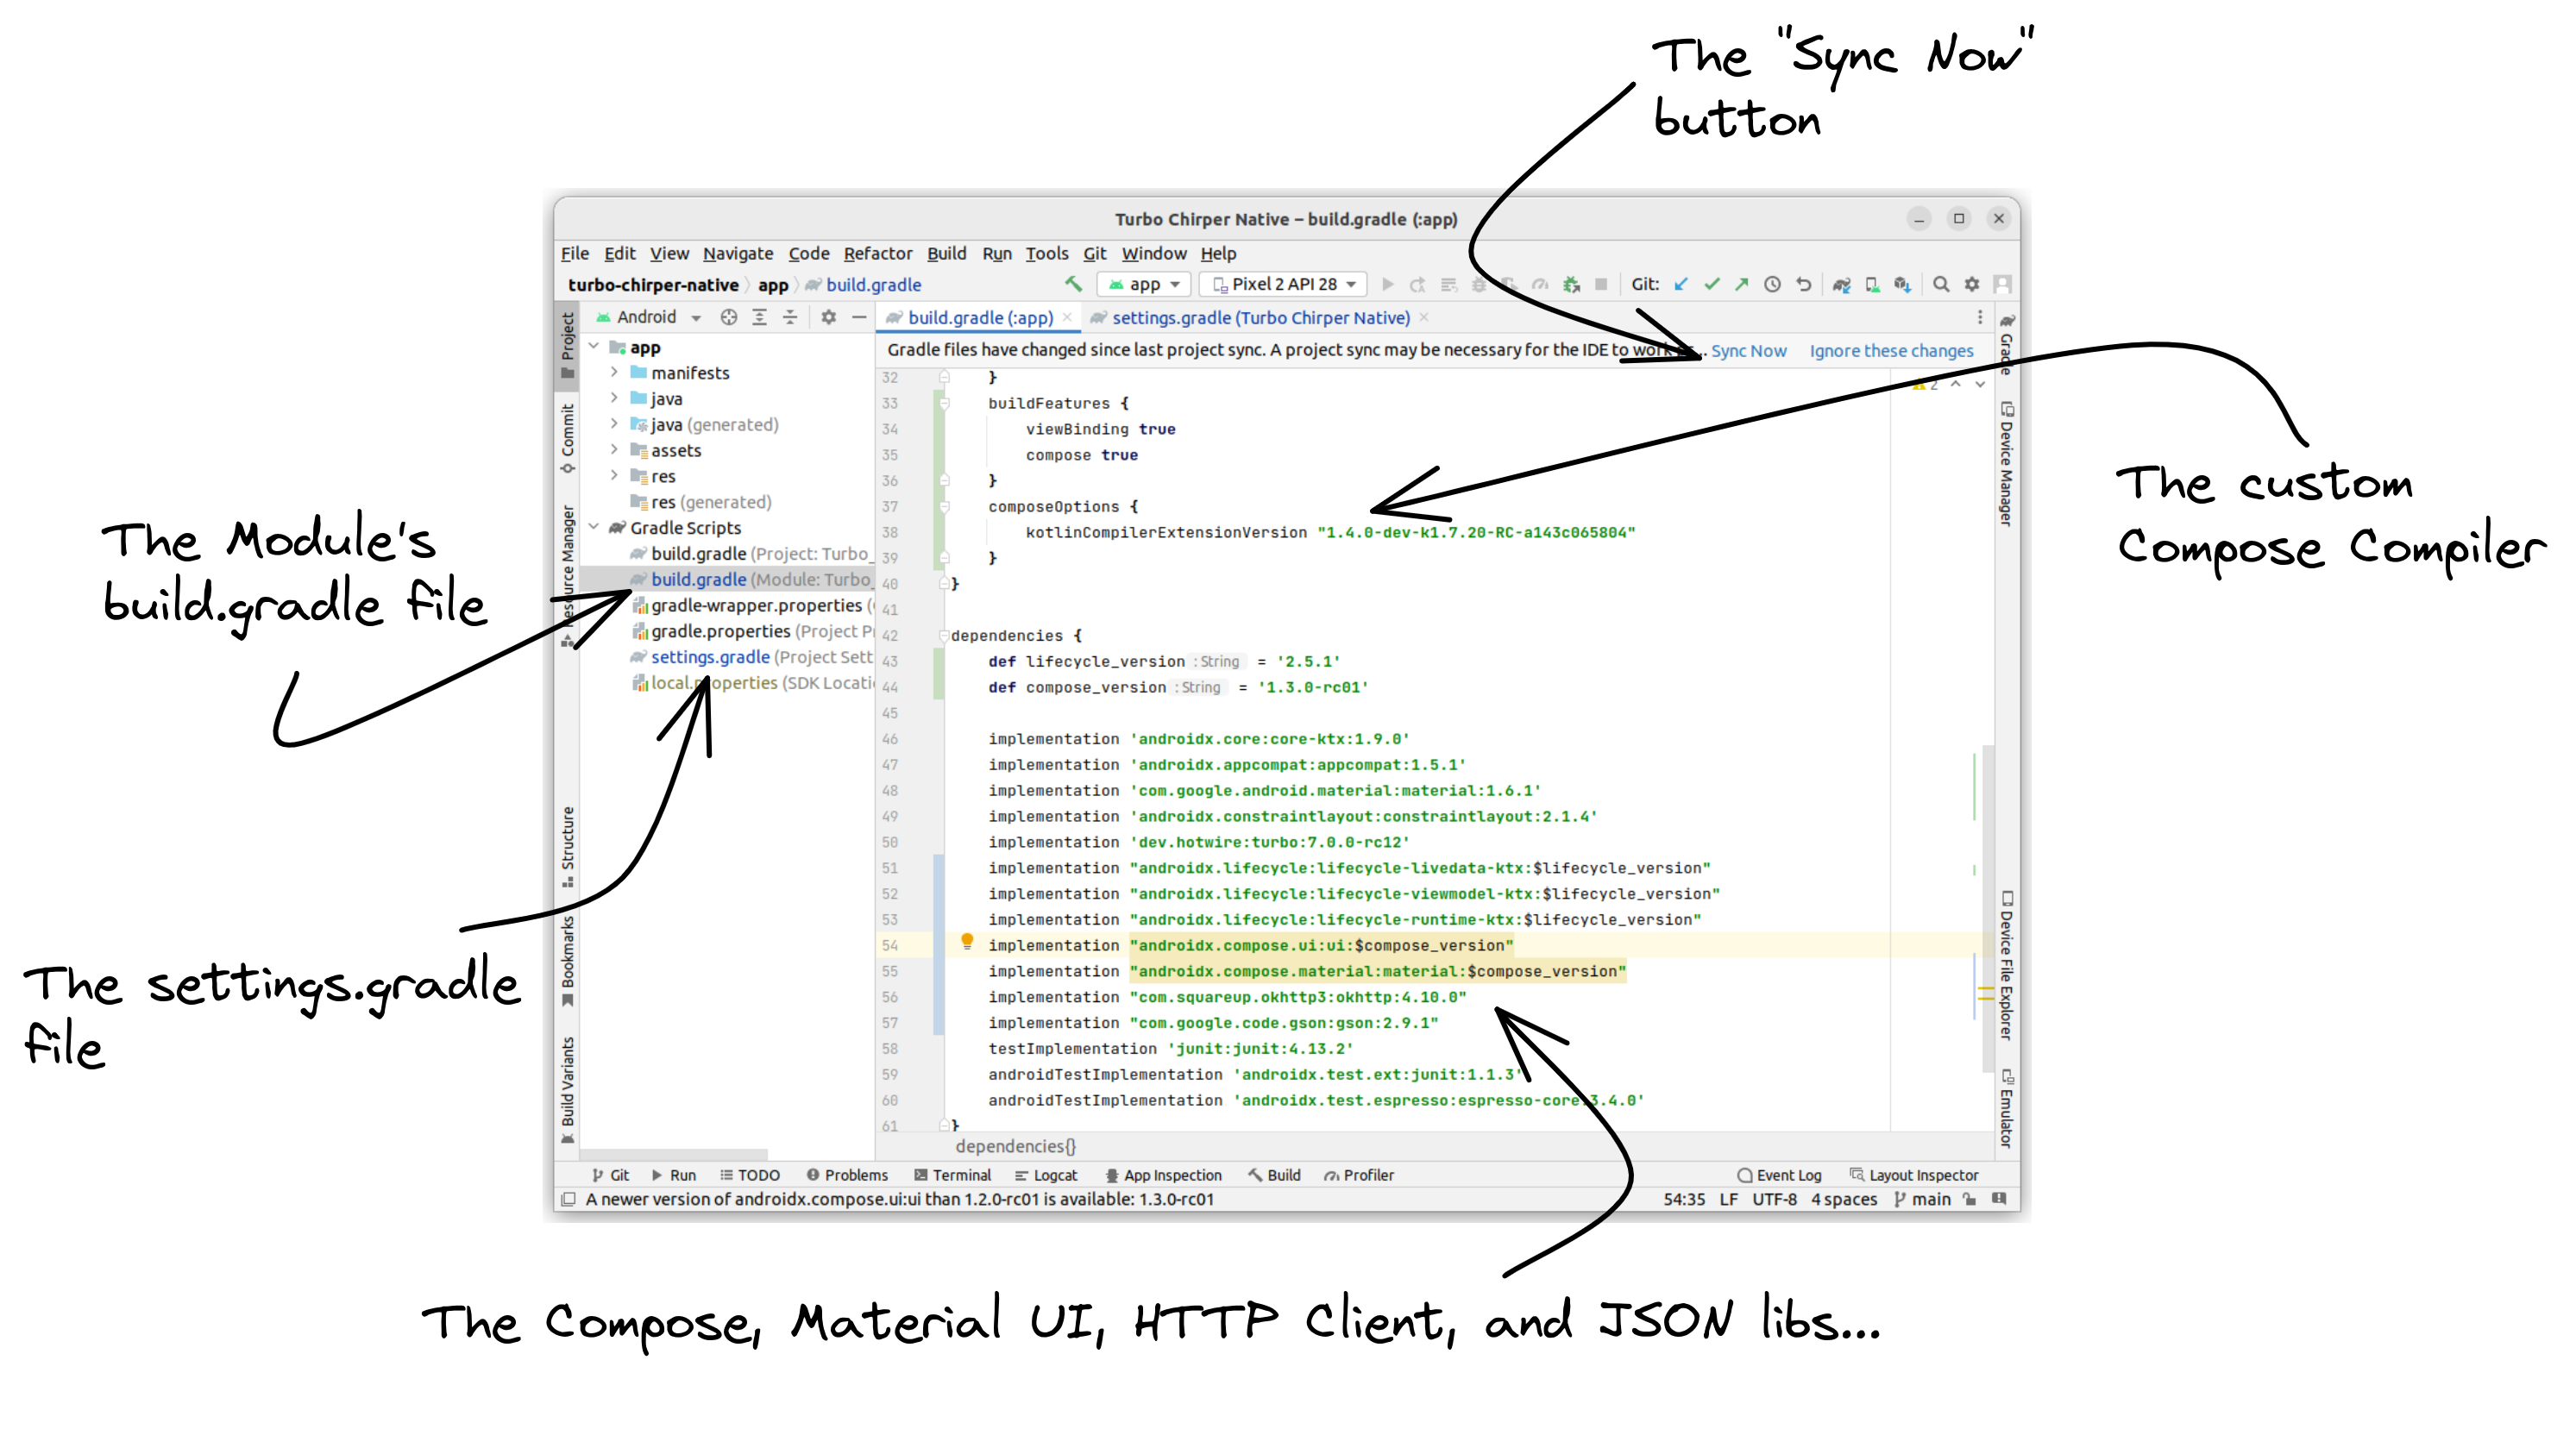Image resolution: width=2576 pixels, height=1448 pixels.
Task: Hide the Project panel with minus icon
Action: pyautogui.click(x=858, y=317)
